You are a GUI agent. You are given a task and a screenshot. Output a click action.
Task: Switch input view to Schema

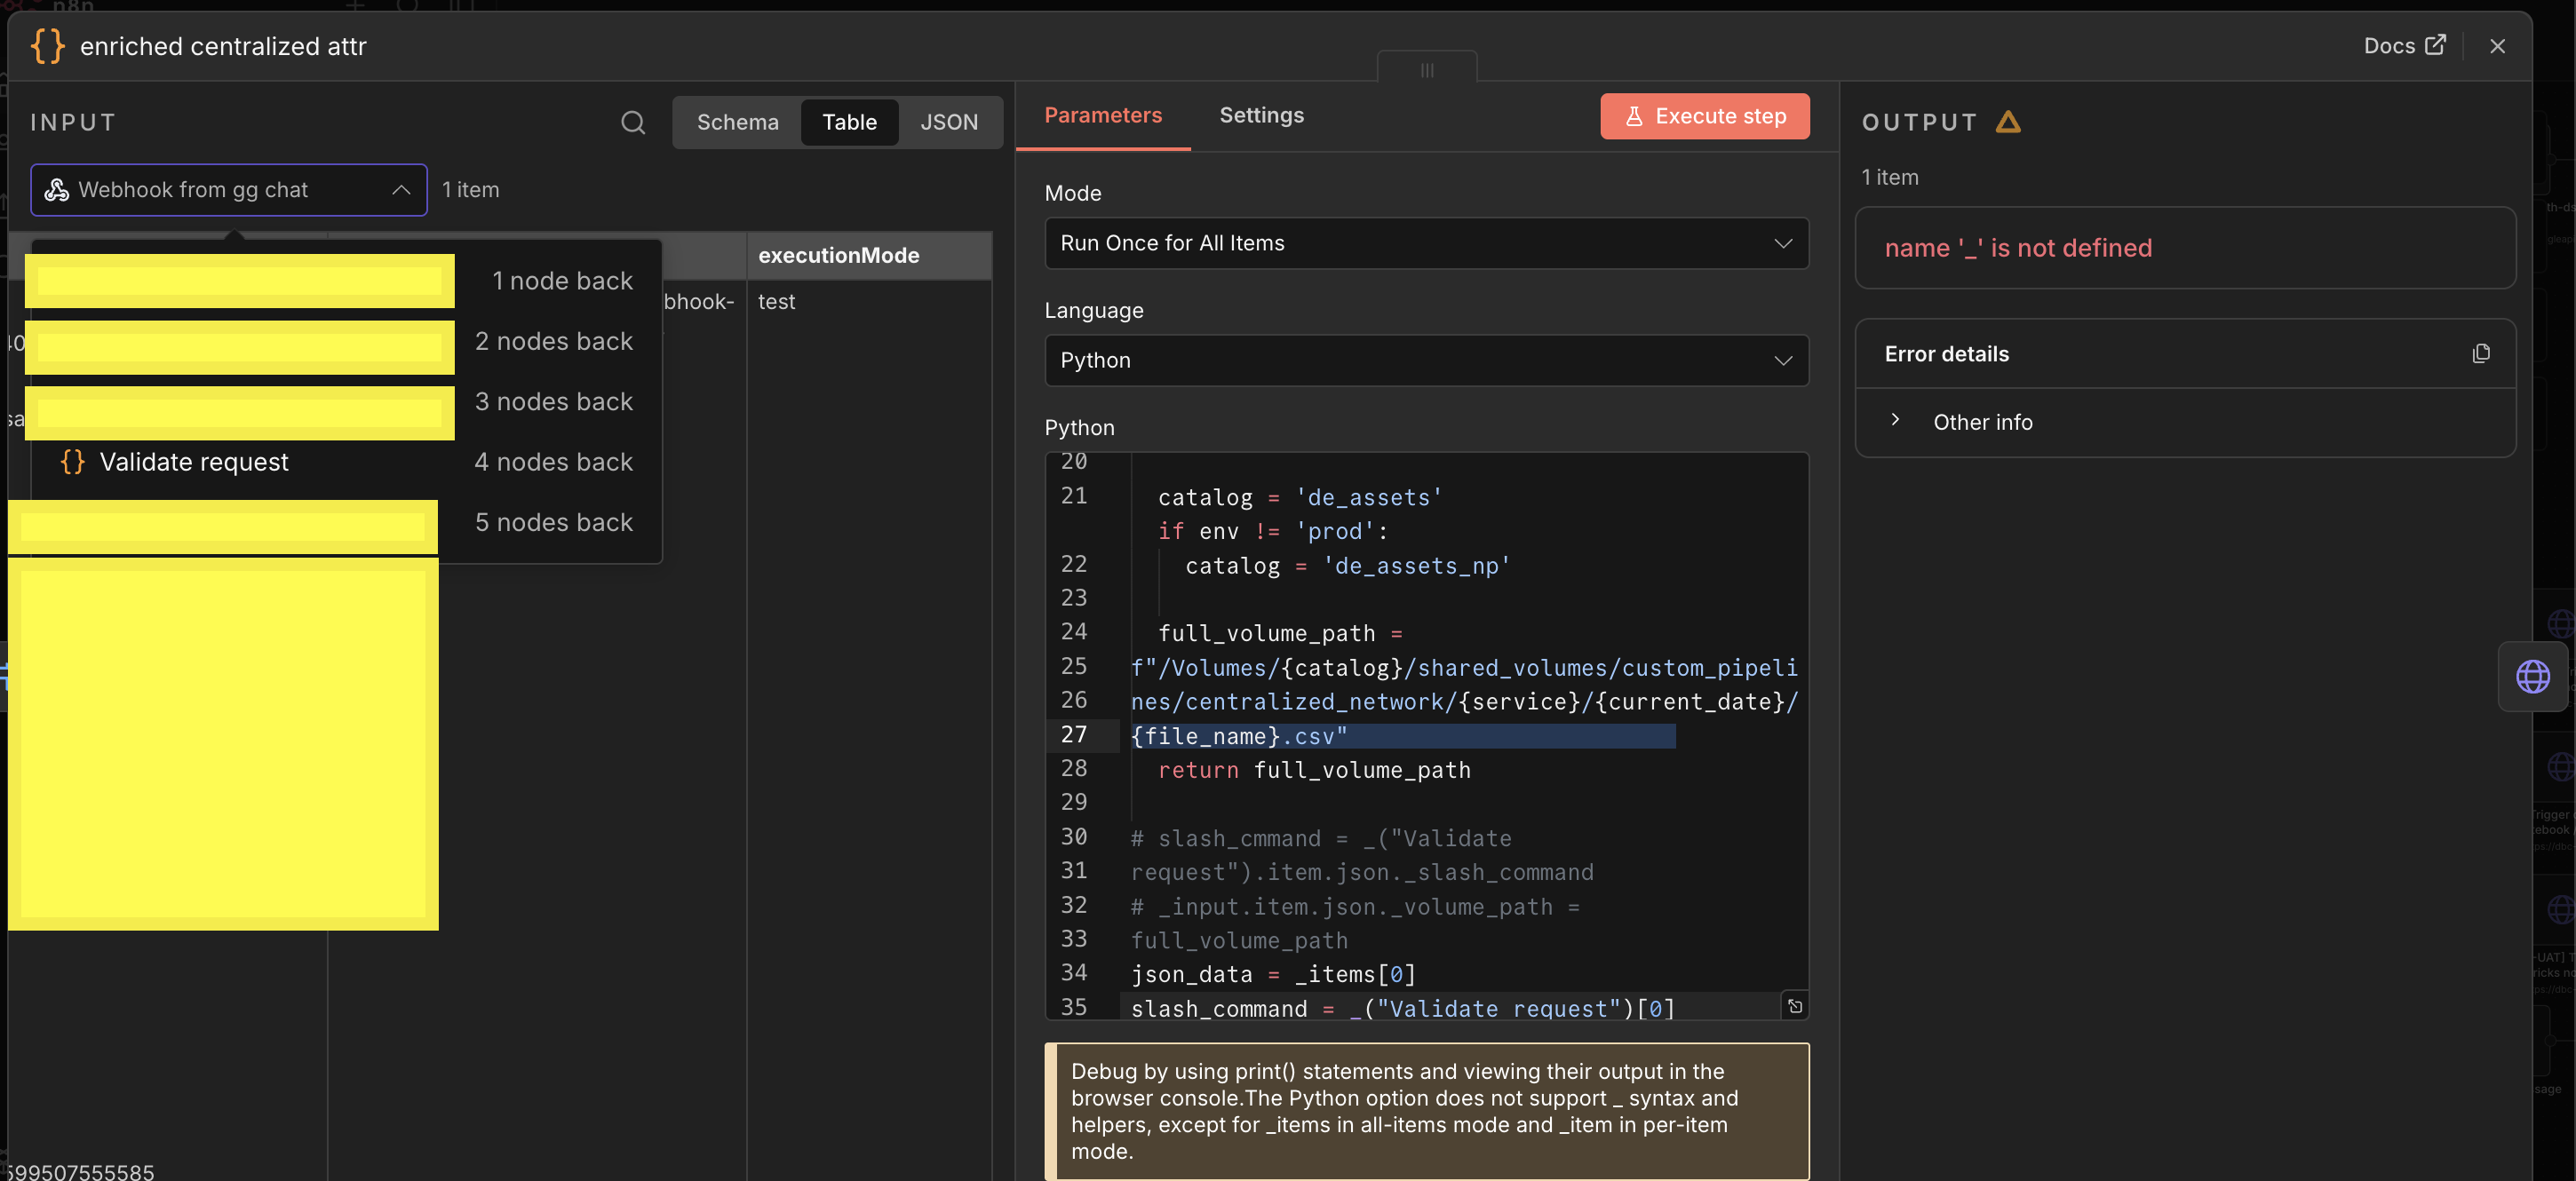[x=737, y=122]
